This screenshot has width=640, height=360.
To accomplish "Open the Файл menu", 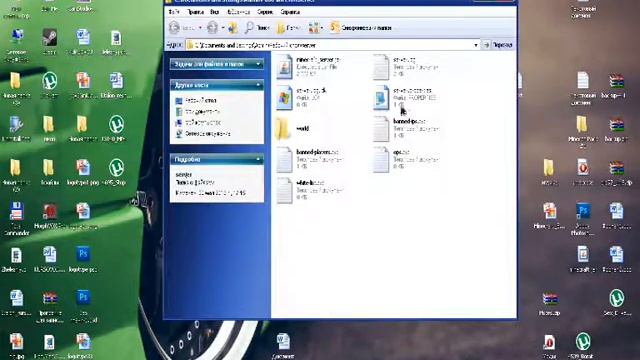I will [173, 12].
